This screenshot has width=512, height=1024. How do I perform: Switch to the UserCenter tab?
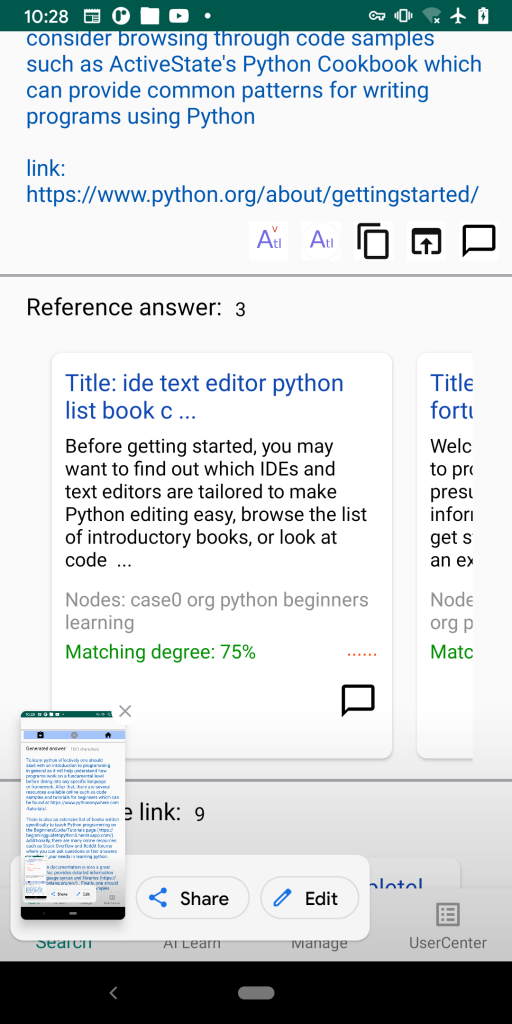[x=448, y=927]
